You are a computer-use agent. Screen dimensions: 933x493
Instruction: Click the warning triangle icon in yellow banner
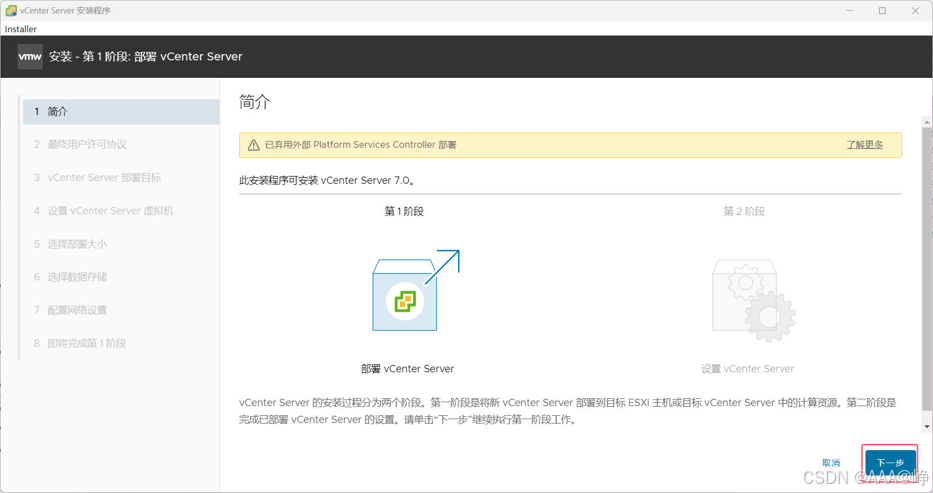254,145
